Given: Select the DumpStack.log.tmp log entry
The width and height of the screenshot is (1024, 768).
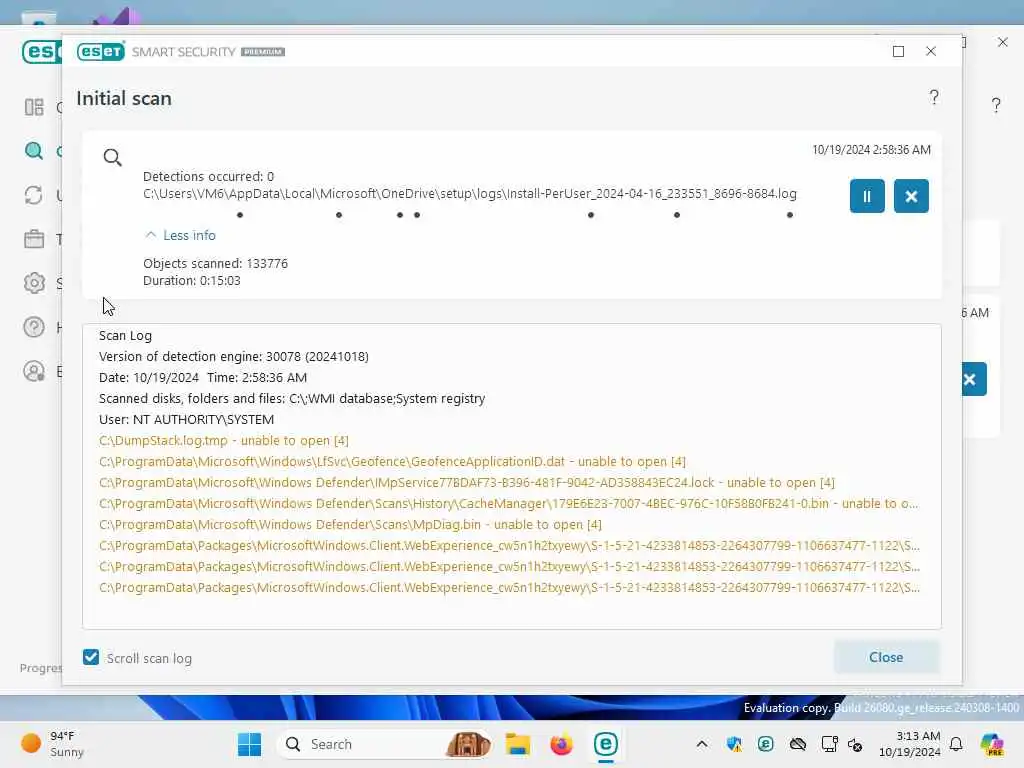Looking at the screenshot, I should (223, 440).
